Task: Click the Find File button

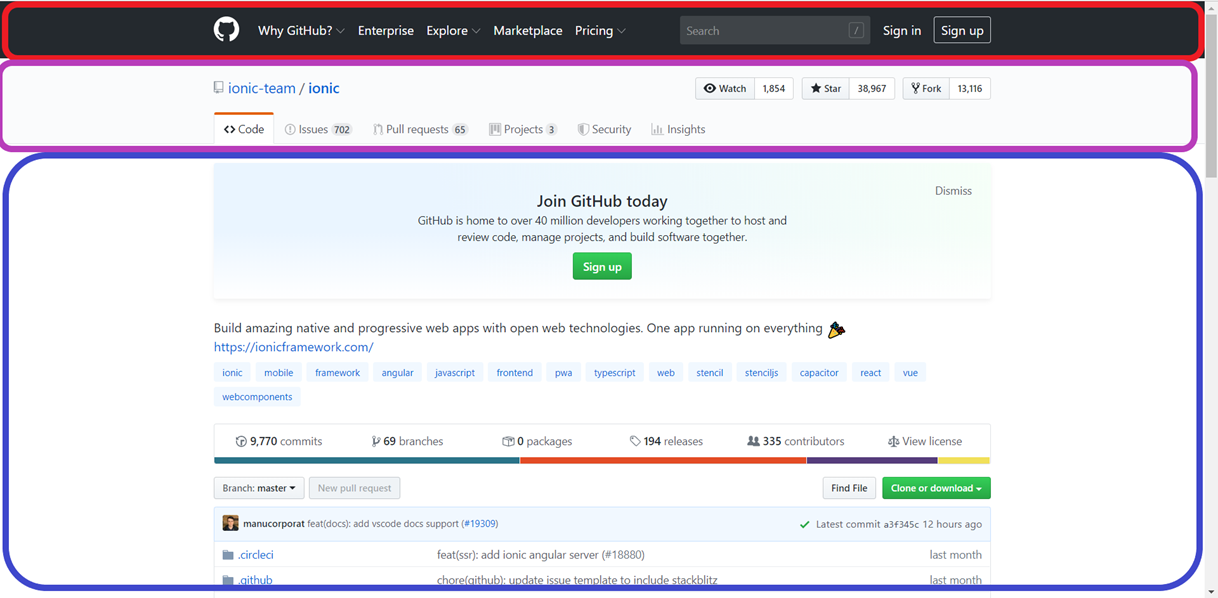Action: point(849,488)
